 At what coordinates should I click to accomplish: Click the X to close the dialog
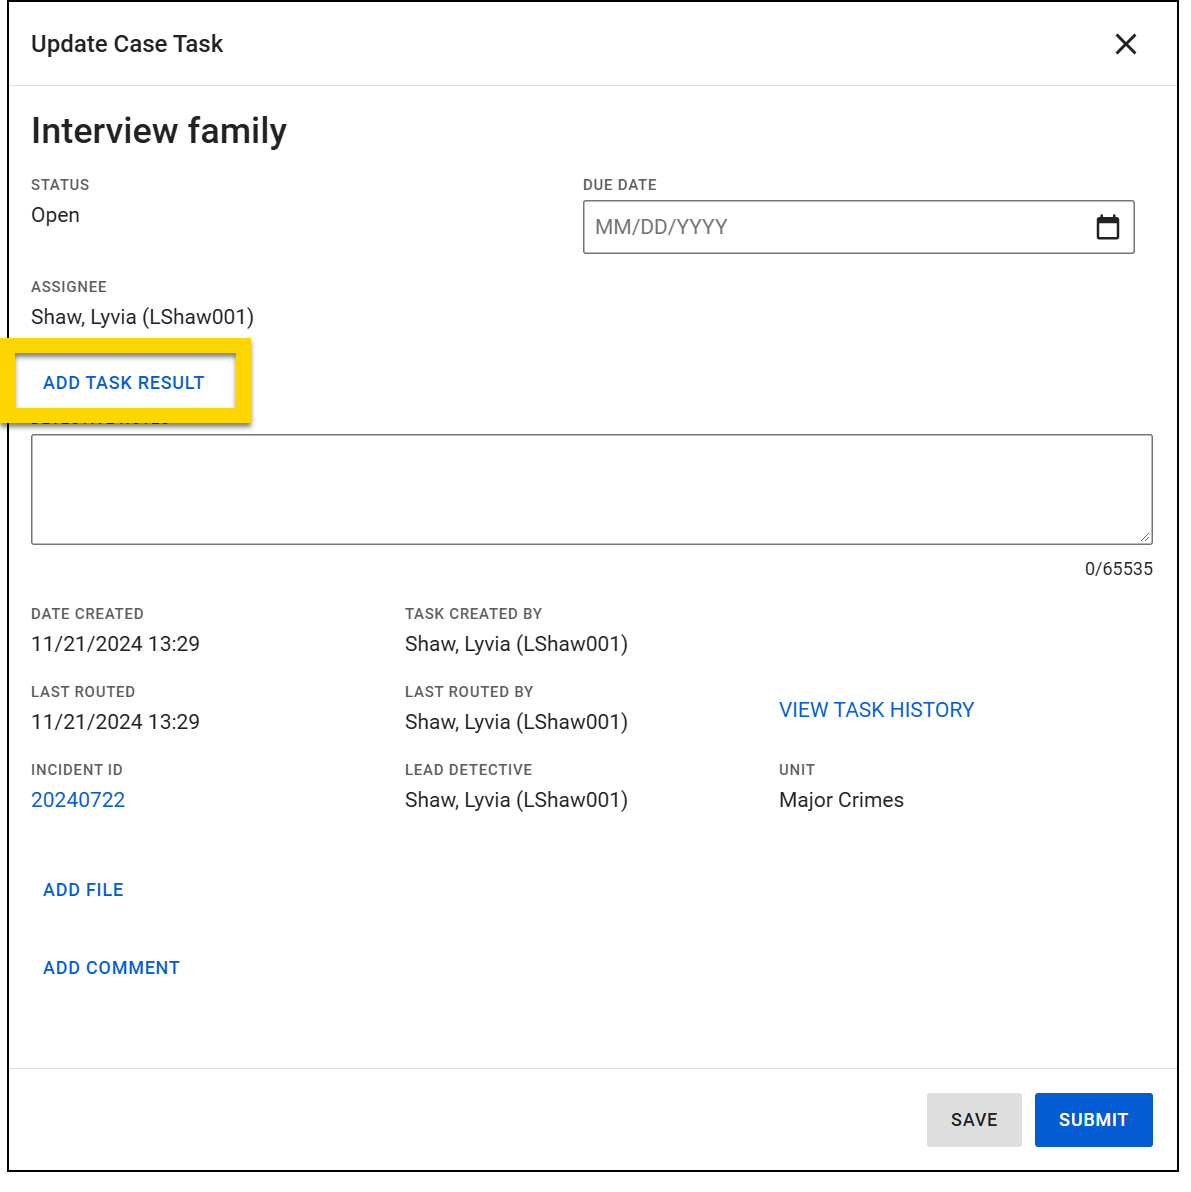[1125, 44]
